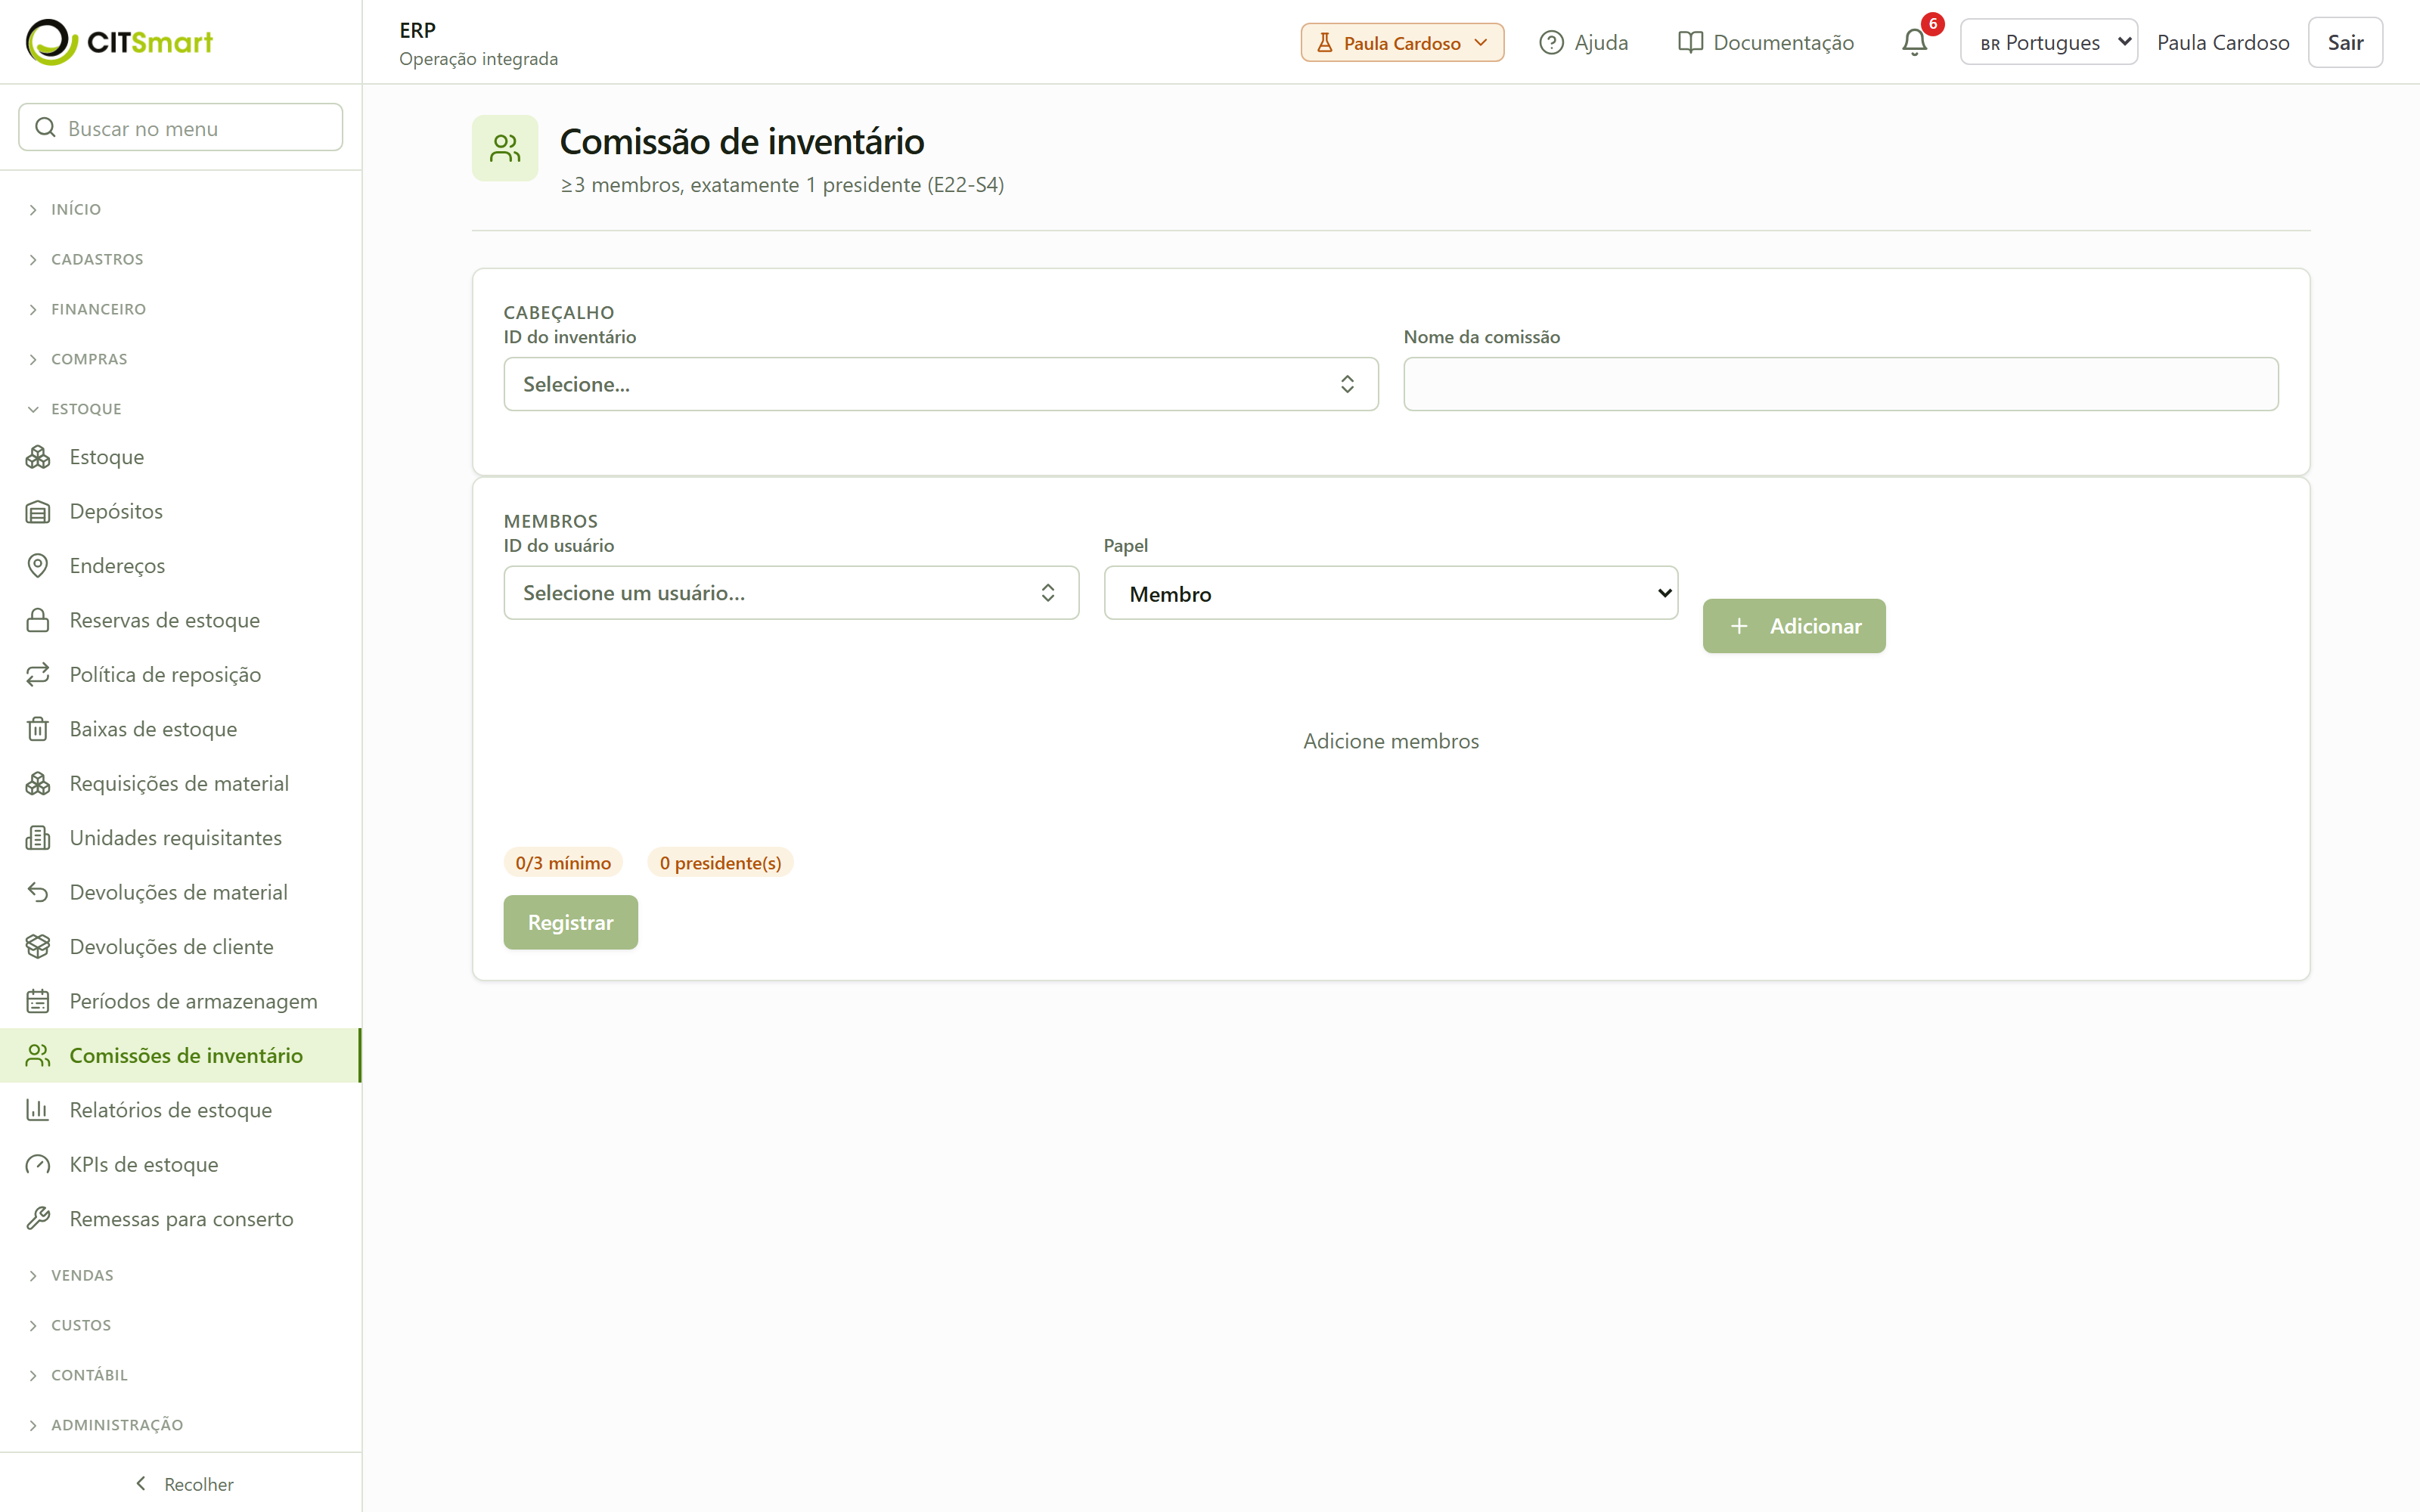Expand the FINANCEIRO section
The width and height of the screenshot is (2420, 1512).
click(x=87, y=309)
